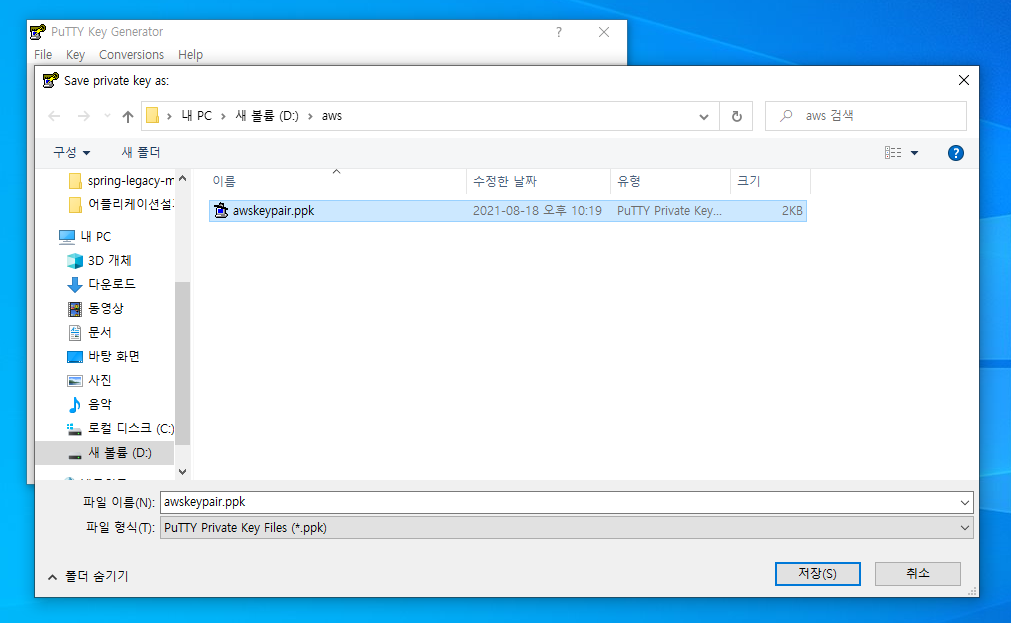Go up one folder level

128,116
